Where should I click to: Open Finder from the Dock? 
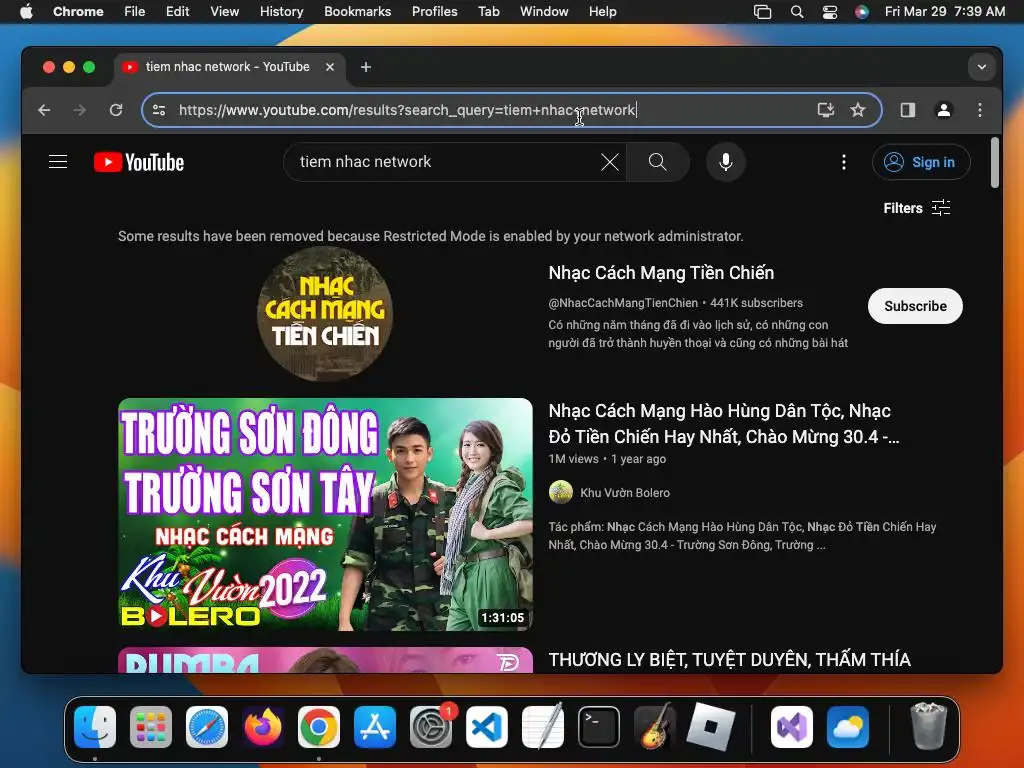point(95,727)
